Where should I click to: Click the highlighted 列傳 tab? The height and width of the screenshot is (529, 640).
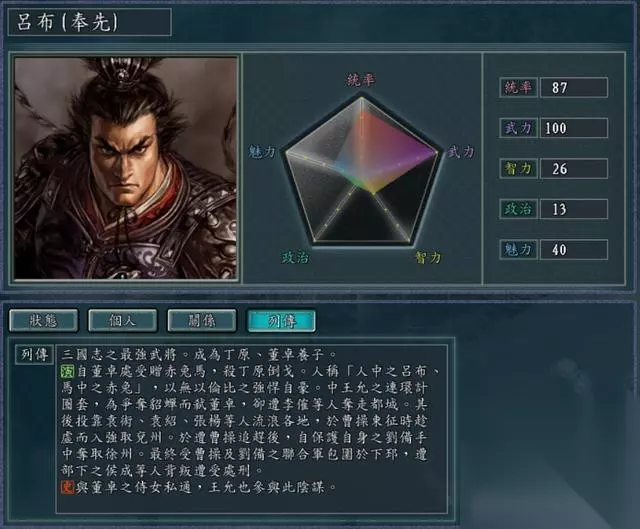pos(281,321)
